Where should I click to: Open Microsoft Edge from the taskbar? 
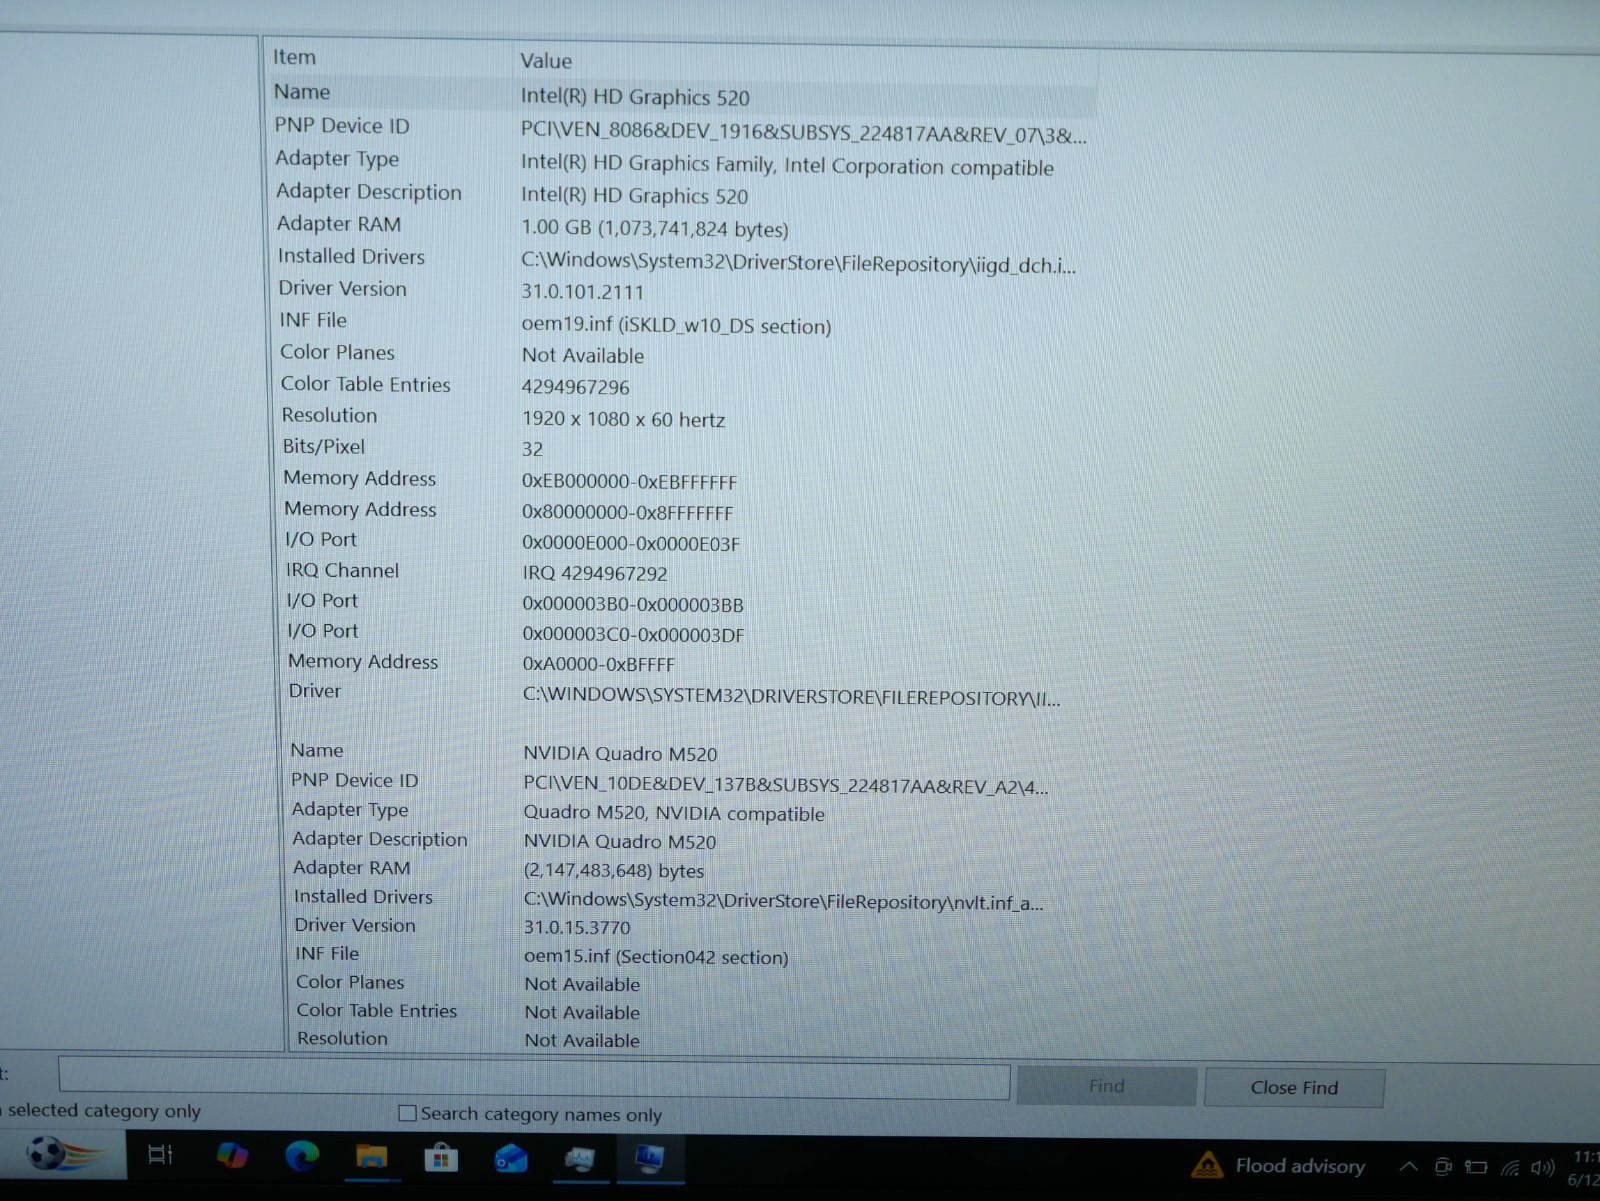tap(302, 1156)
